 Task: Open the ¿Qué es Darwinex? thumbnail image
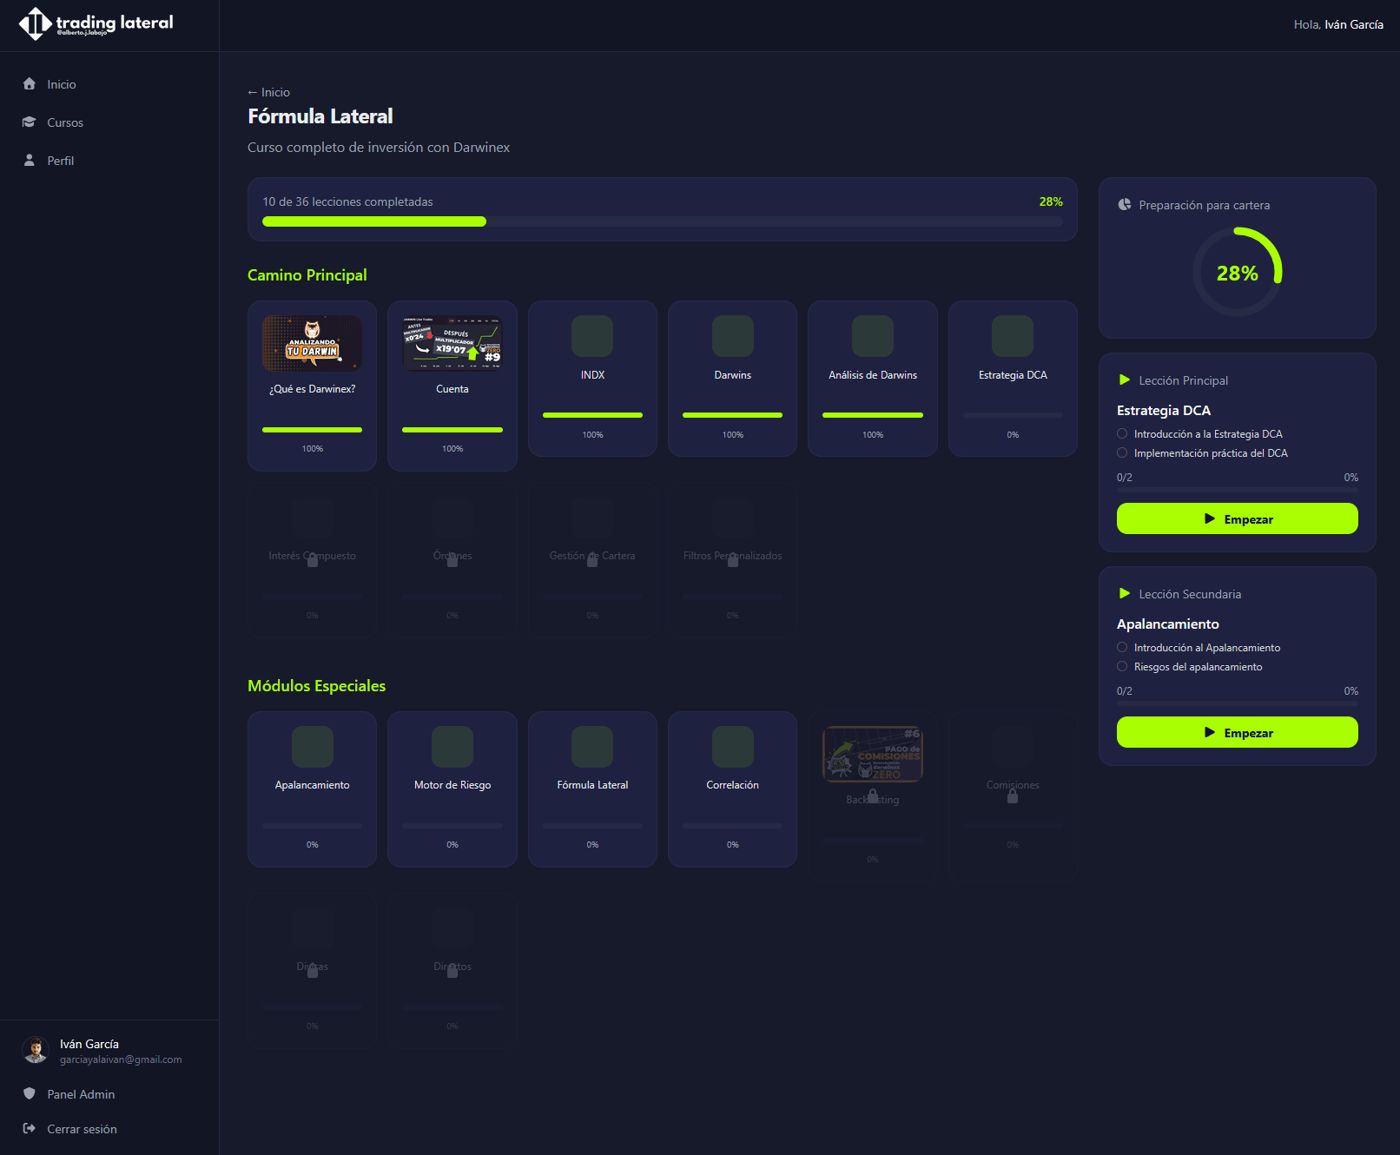(312, 343)
